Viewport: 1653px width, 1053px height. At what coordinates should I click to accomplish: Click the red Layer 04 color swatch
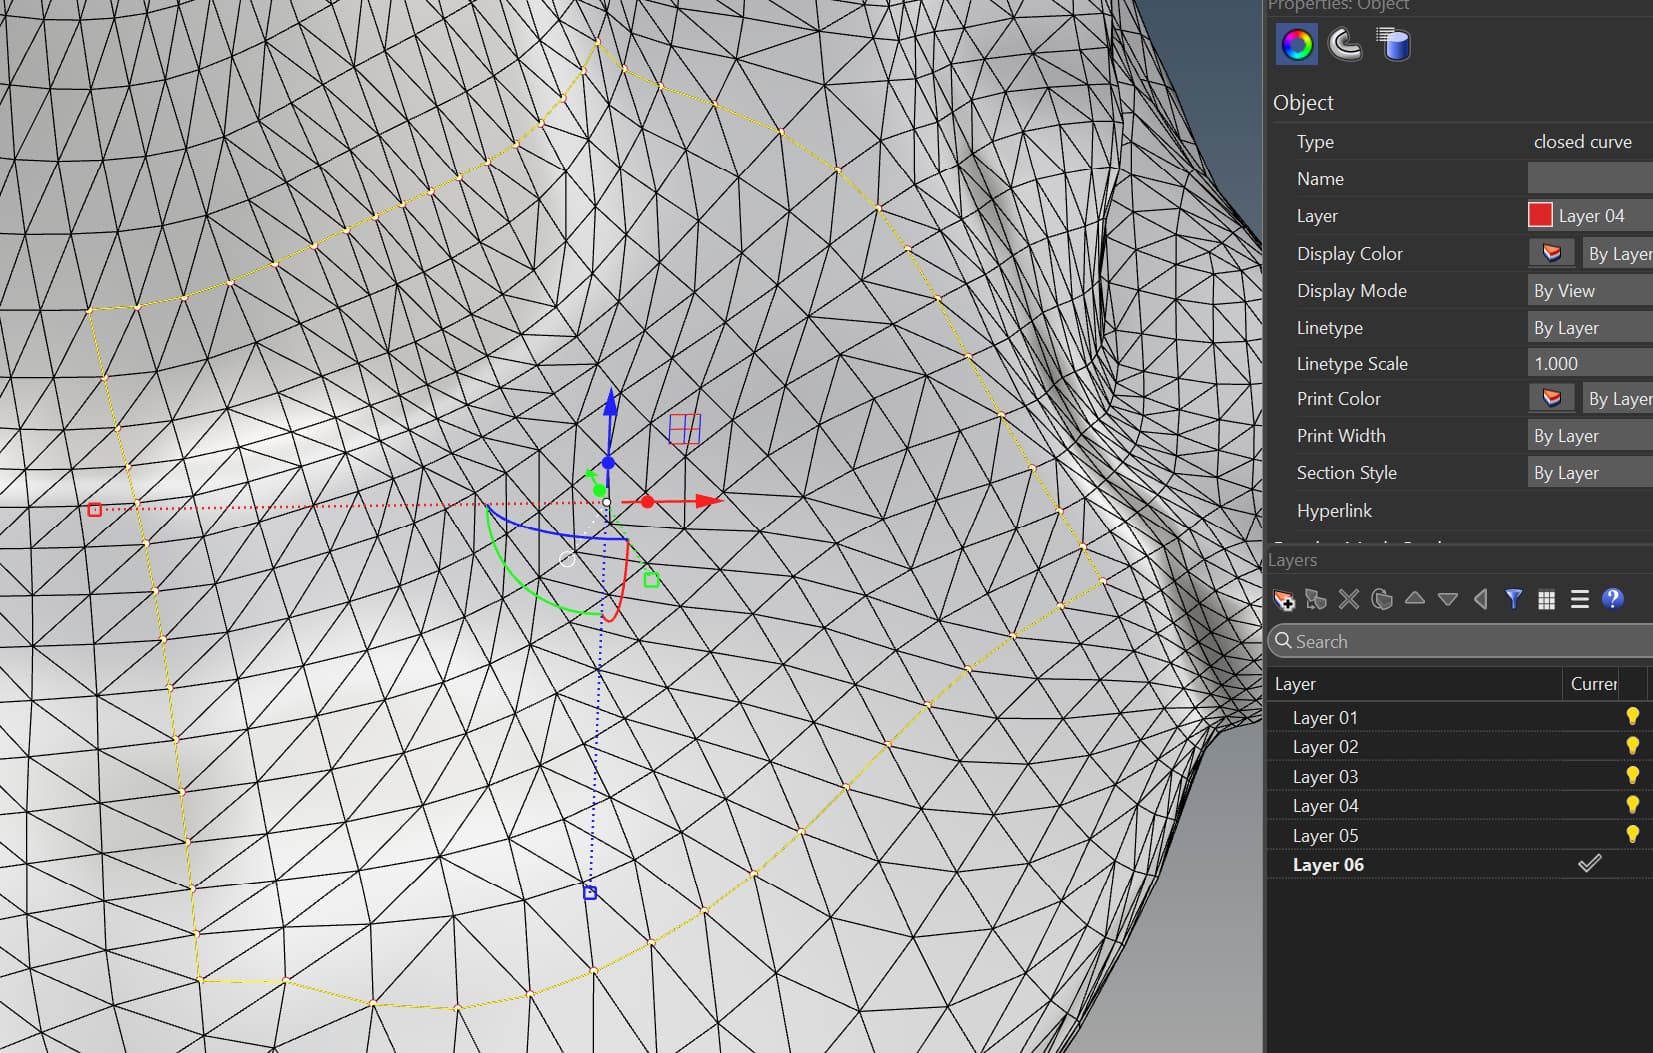(x=1540, y=216)
